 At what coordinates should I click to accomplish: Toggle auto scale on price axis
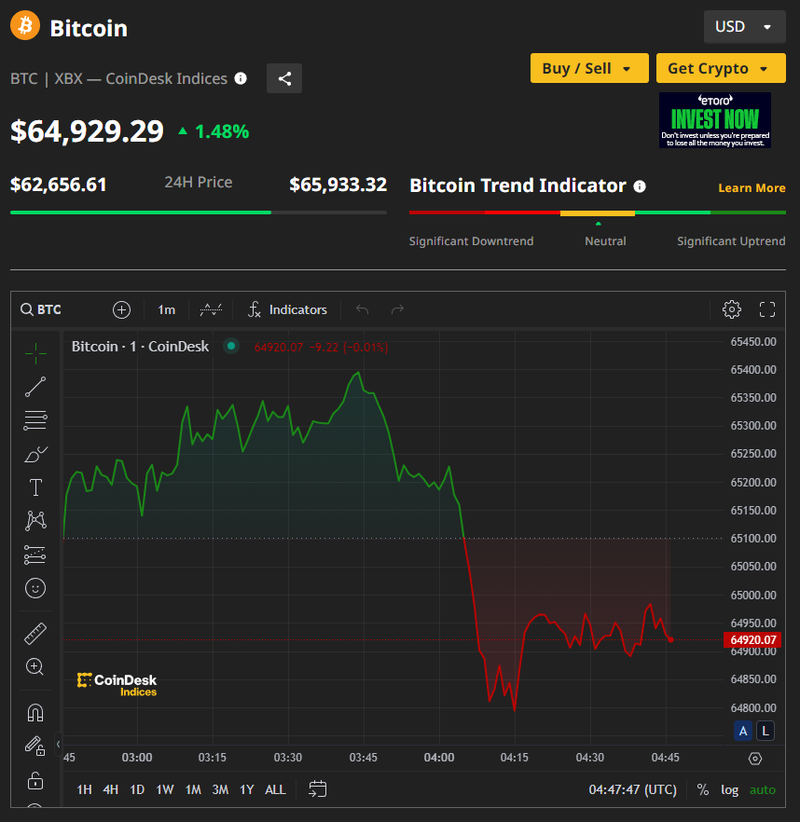[762, 790]
